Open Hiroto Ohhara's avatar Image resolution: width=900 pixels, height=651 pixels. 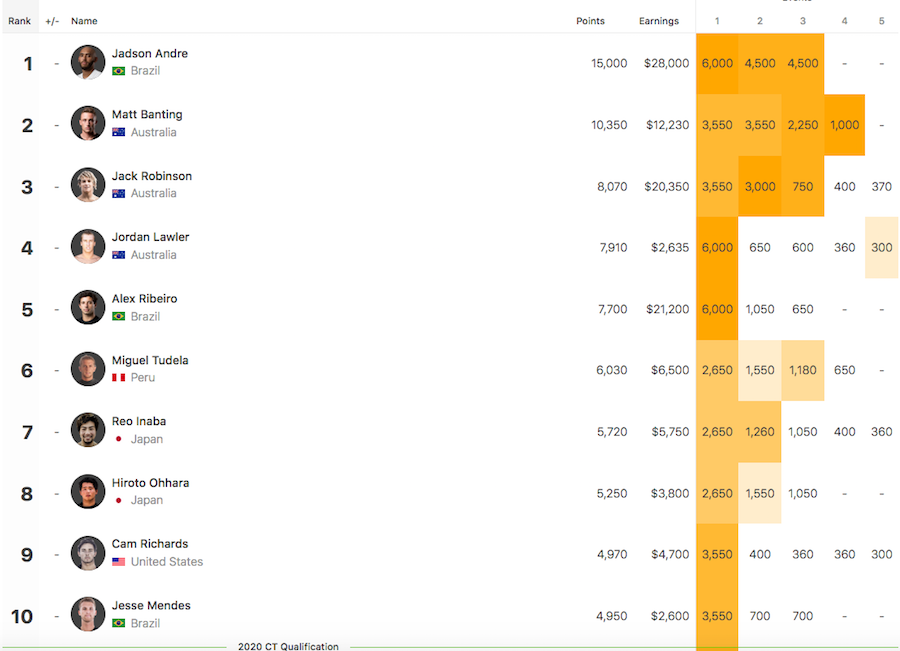coord(88,491)
